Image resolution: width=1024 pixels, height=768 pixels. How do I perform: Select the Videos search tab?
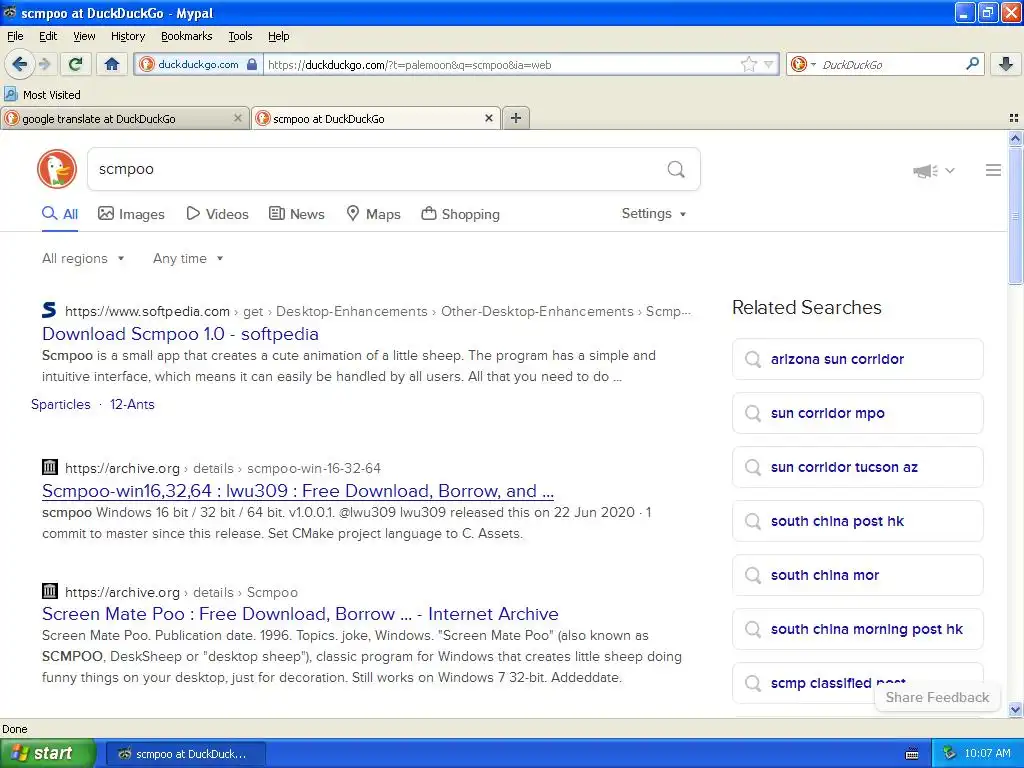tap(217, 214)
